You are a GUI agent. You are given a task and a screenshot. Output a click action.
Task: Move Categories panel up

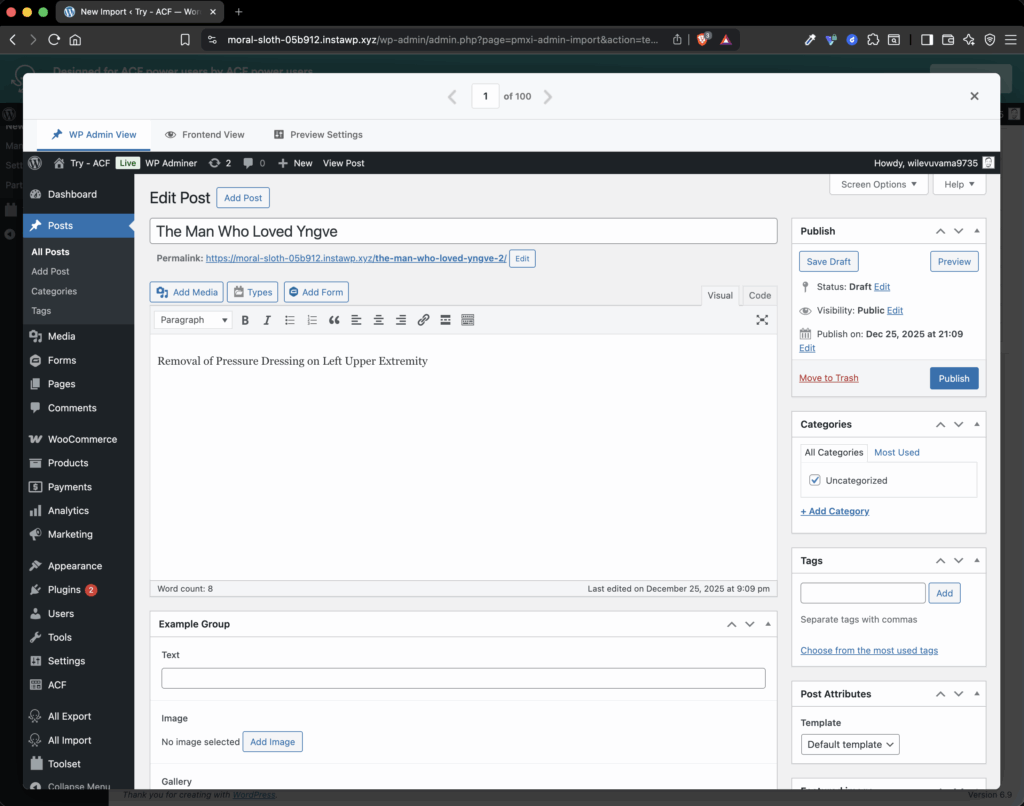[940, 425]
